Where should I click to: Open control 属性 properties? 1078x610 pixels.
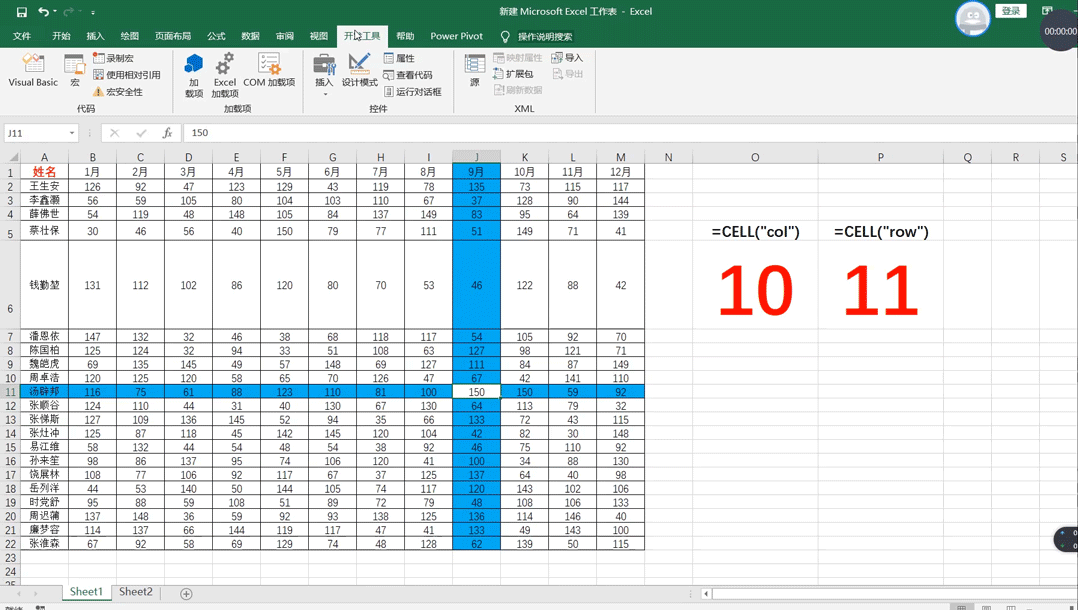coord(399,58)
